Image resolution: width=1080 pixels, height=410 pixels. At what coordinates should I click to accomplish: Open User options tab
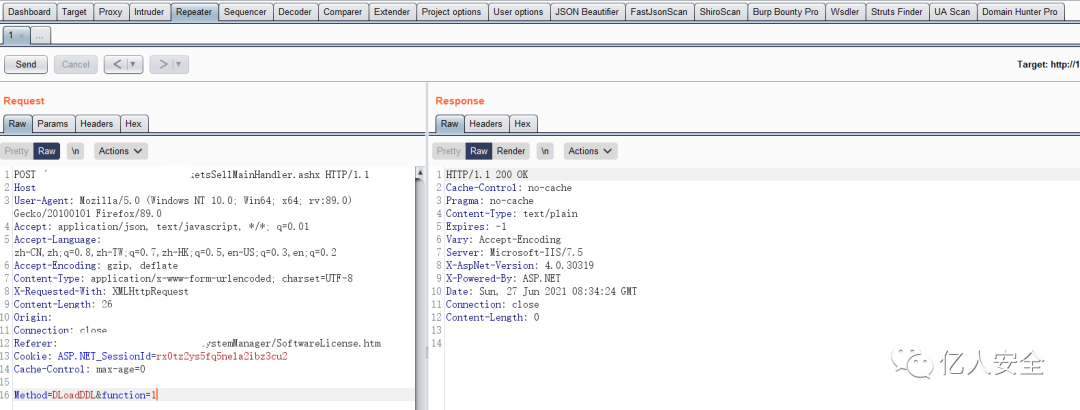click(518, 12)
